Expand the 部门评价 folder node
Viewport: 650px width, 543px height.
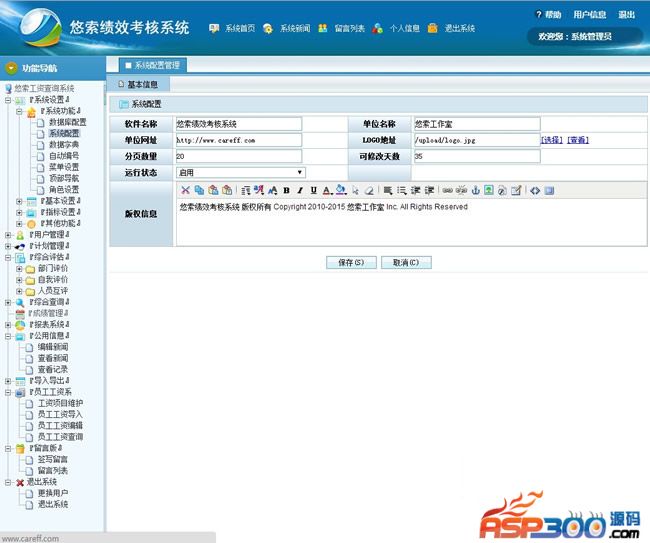pos(19,269)
